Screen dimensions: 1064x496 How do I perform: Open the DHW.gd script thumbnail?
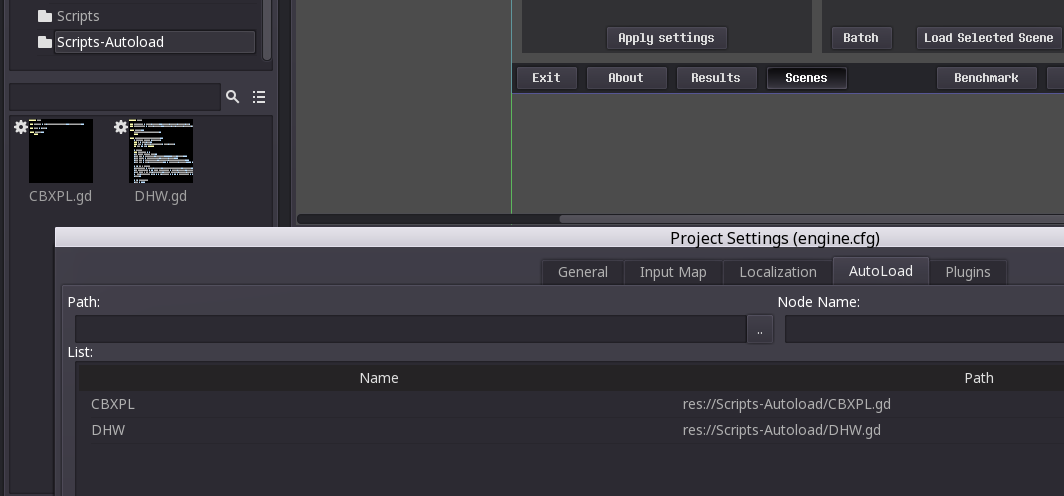[162, 151]
